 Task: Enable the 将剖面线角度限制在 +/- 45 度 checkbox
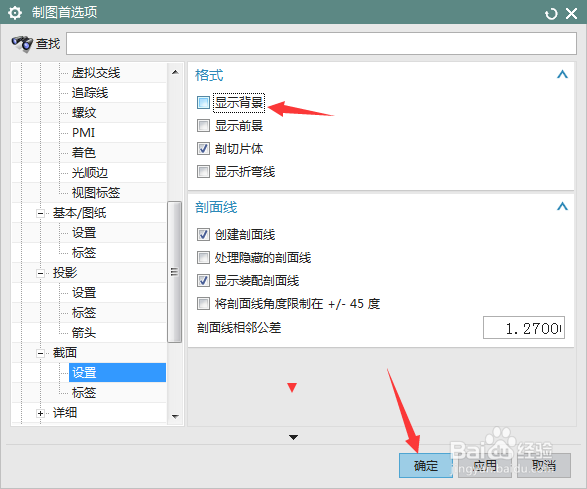pos(203,304)
